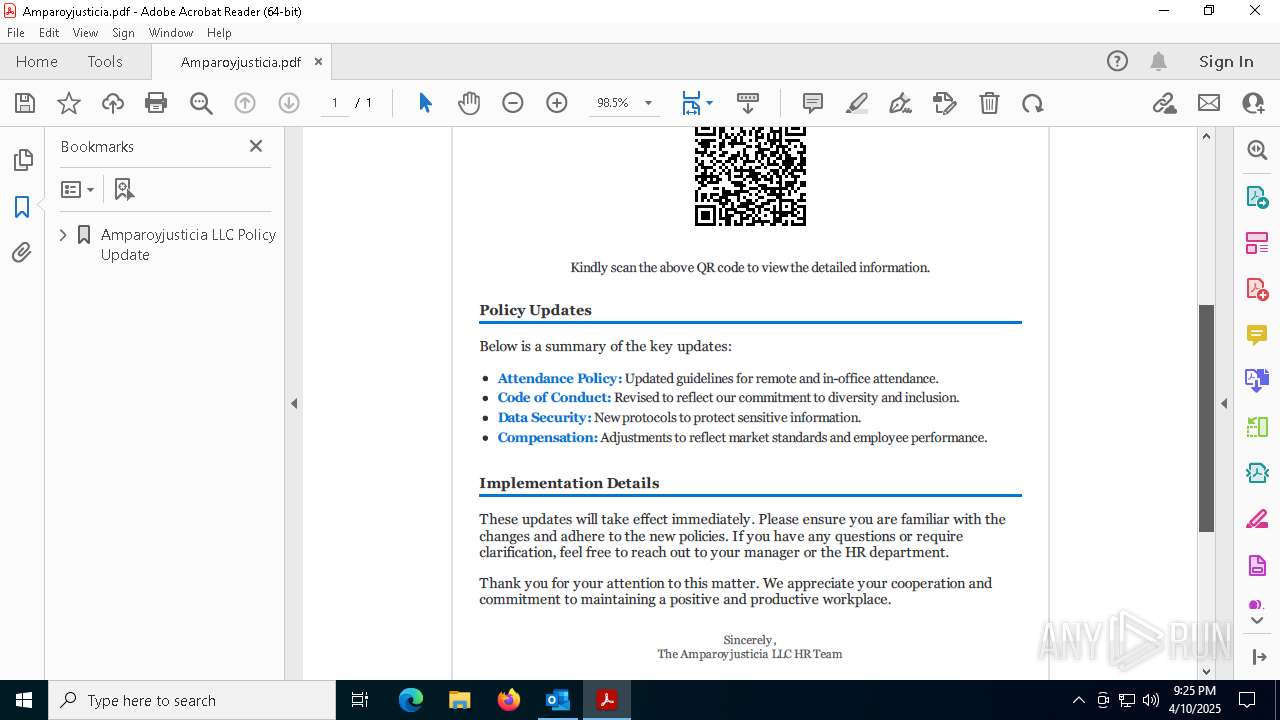Open the Sign menu

(123, 32)
